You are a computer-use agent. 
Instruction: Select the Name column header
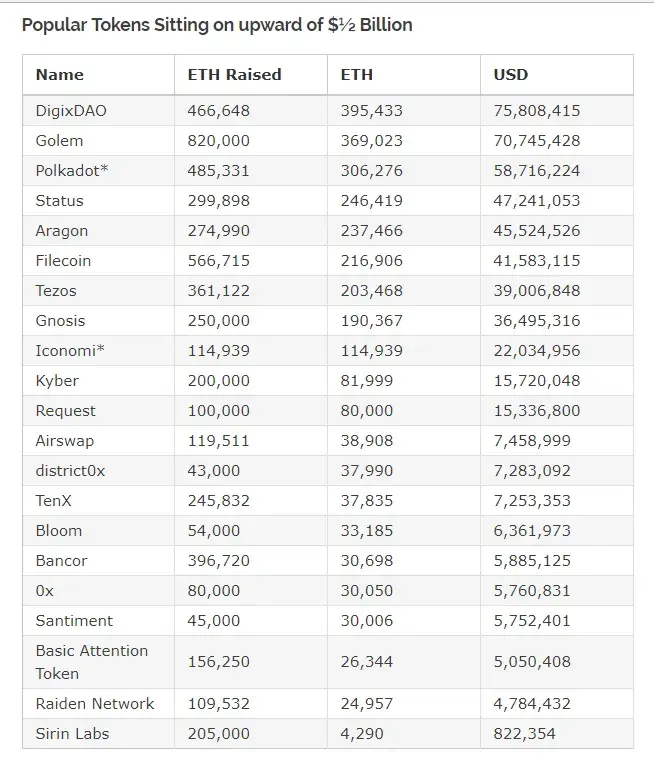(x=59, y=75)
